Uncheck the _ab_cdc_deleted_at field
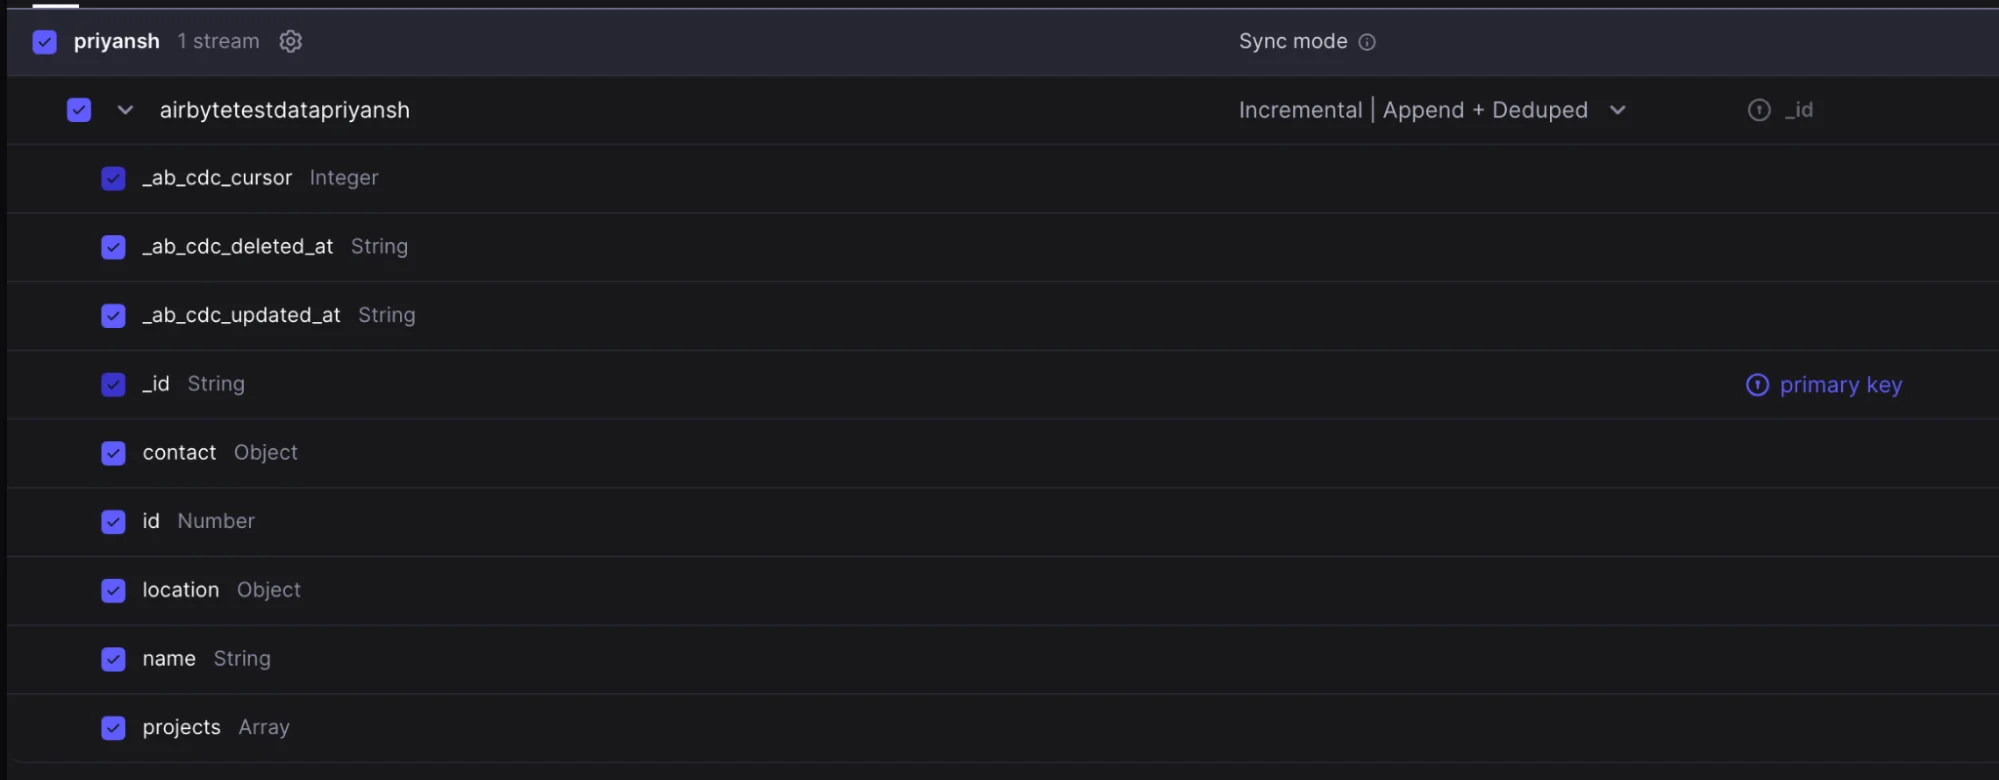1999x780 pixels. pyautogui.click(x=114, y=247)
